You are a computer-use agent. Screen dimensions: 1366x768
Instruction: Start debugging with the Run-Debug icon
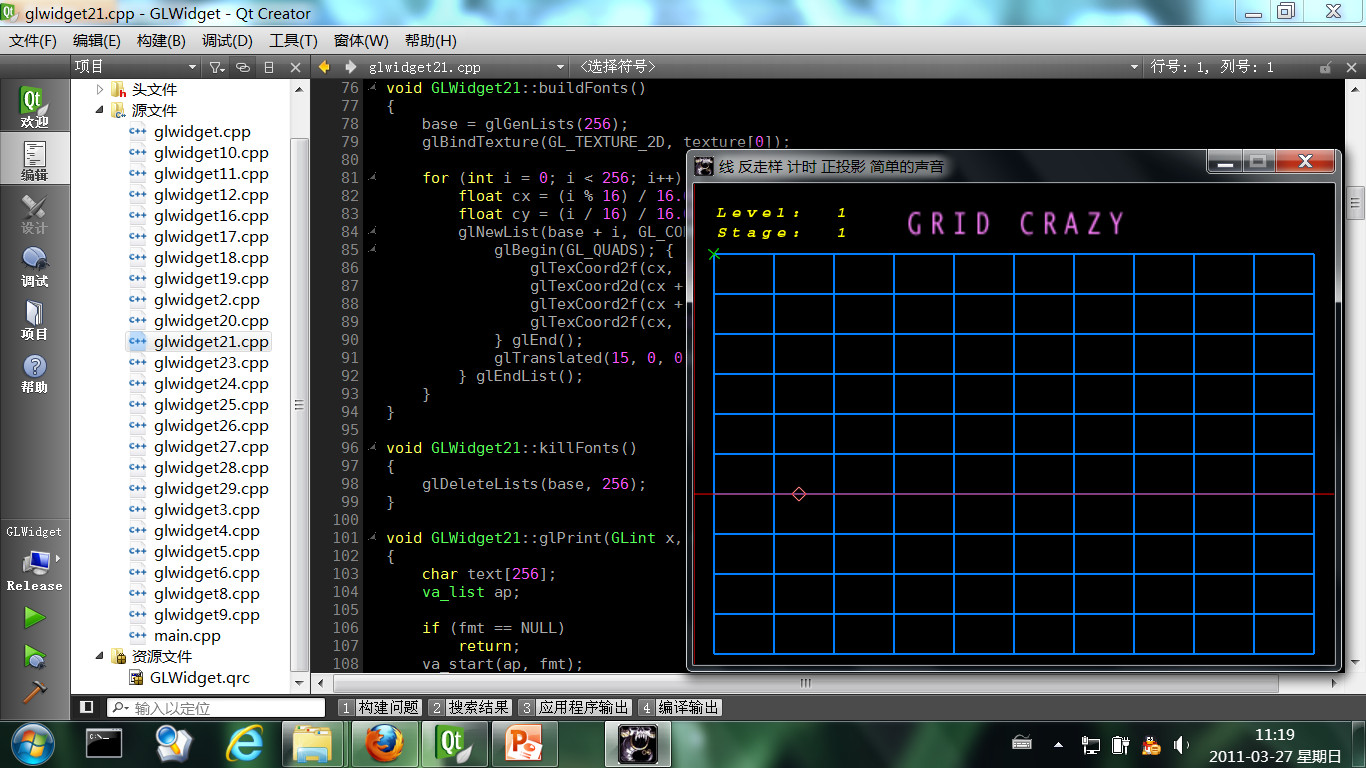click(35, 656)
